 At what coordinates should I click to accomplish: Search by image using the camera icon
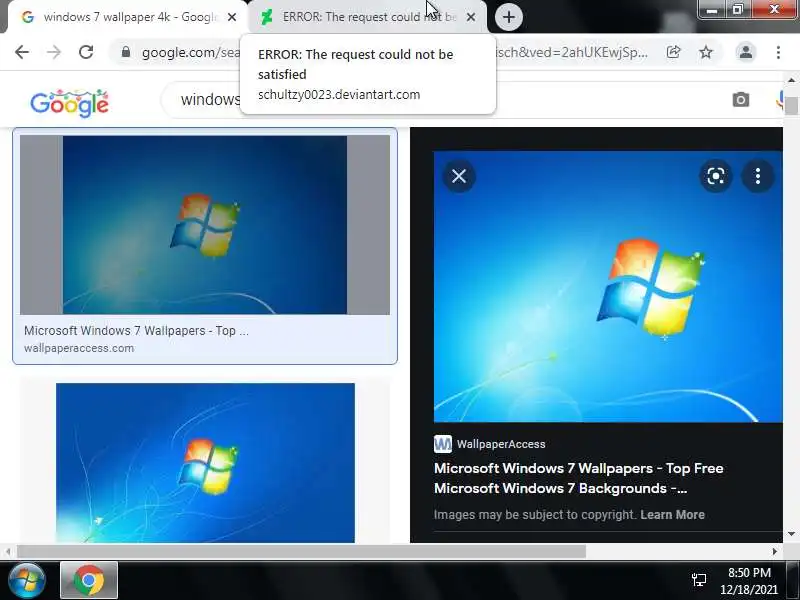point(741,99)
